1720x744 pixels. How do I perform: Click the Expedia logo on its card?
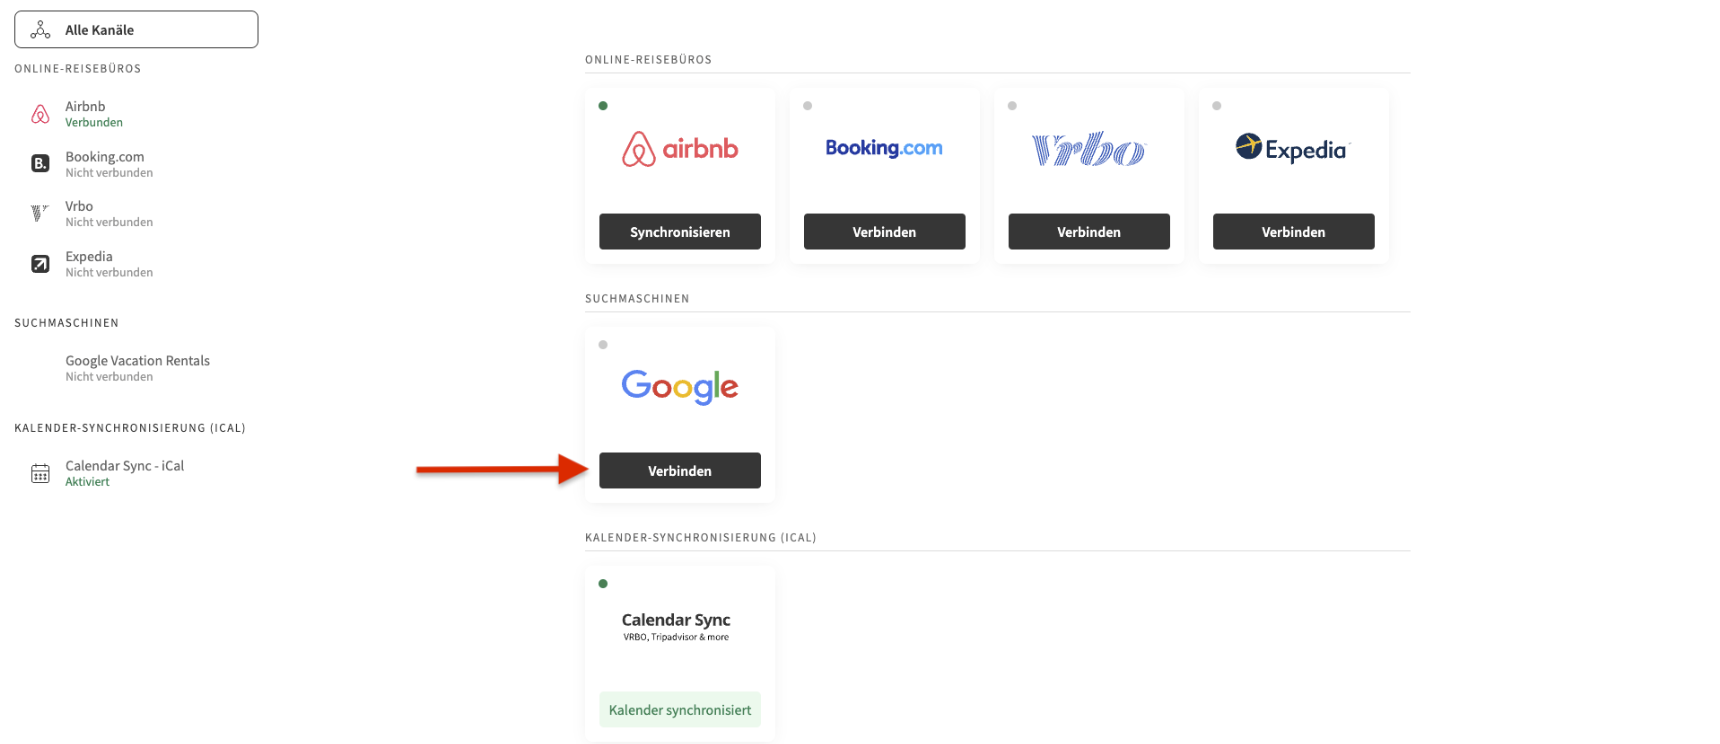(1292, 149)
